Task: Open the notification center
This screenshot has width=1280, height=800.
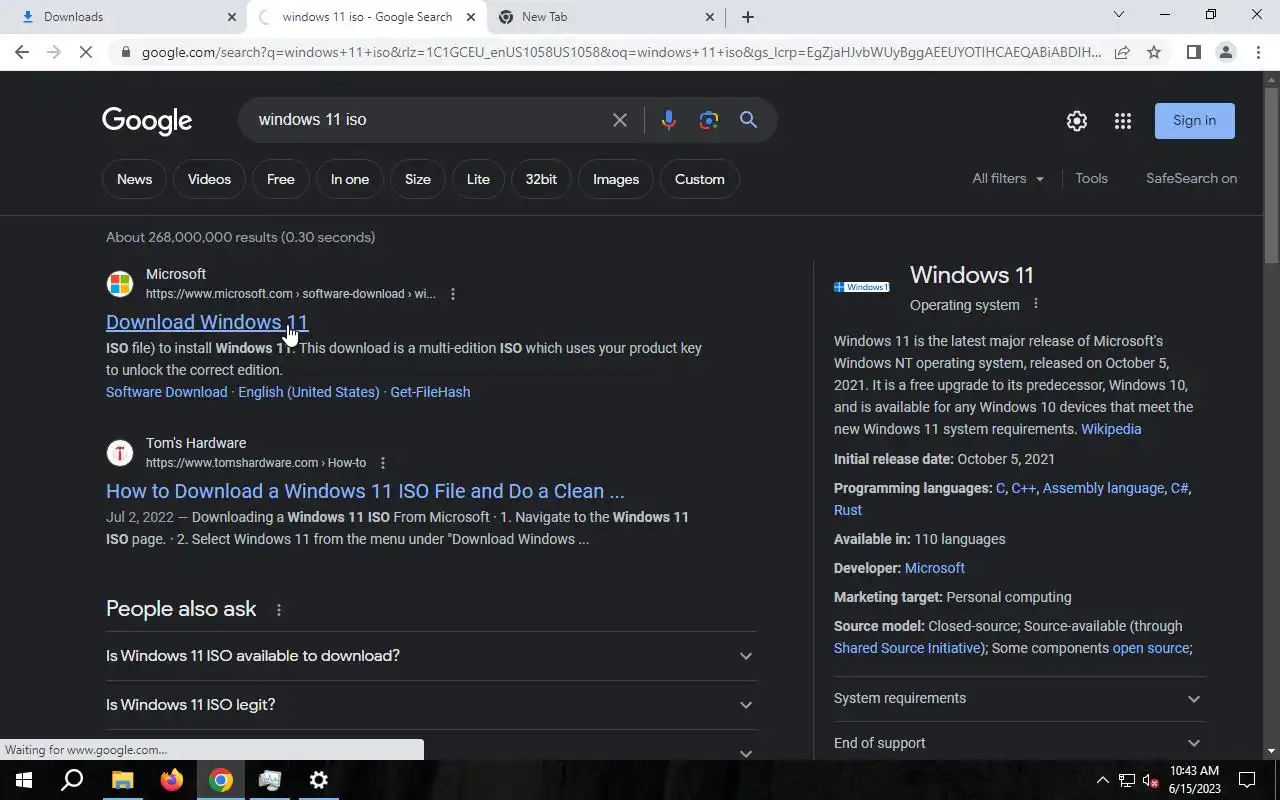Action: (1247, 780)
